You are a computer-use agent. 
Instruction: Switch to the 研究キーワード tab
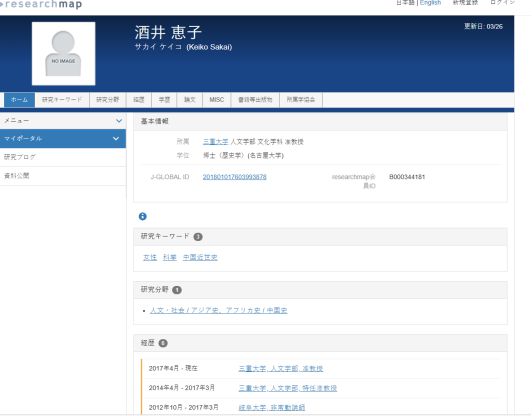tap(62, 100)
